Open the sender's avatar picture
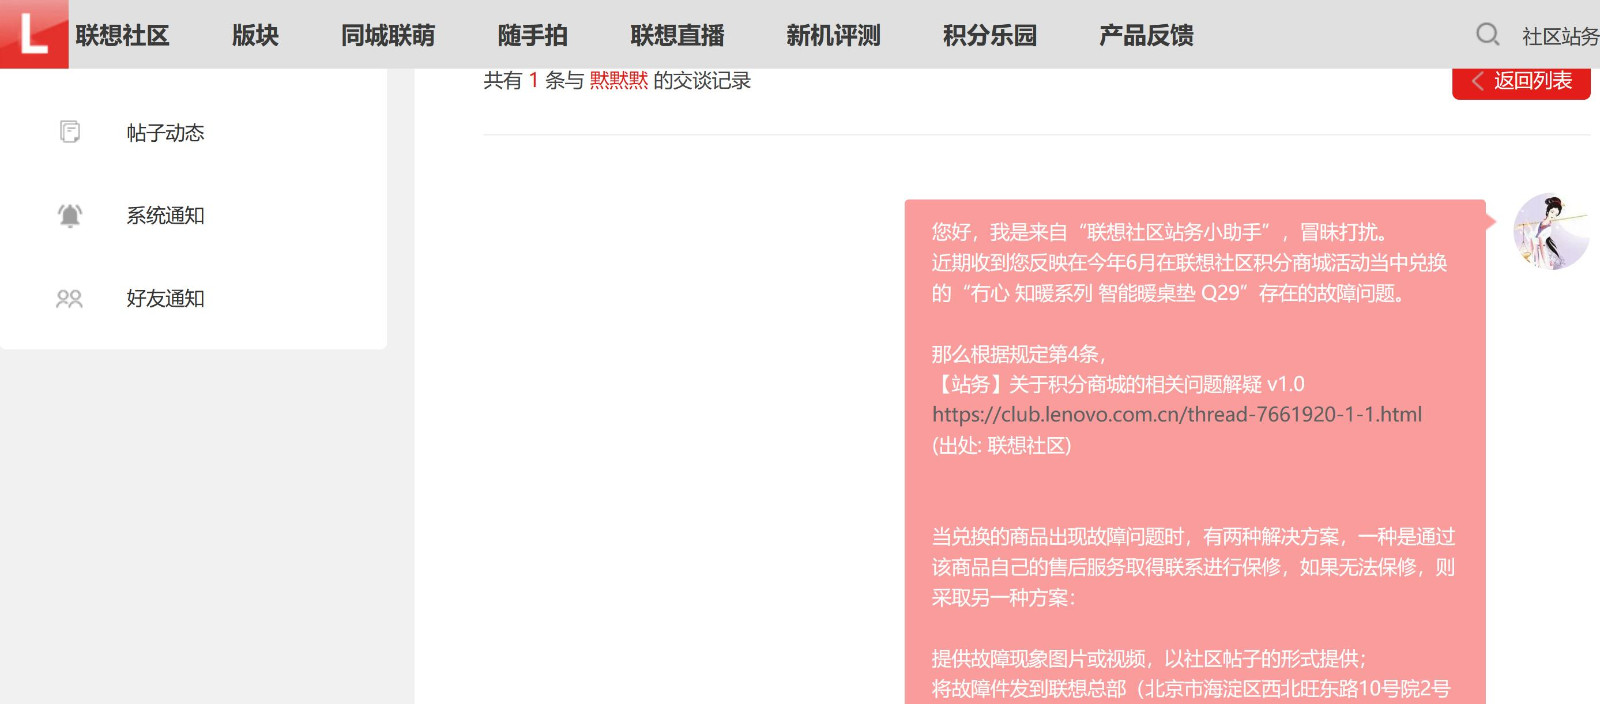1600x704 pixels. point(1551,231)
